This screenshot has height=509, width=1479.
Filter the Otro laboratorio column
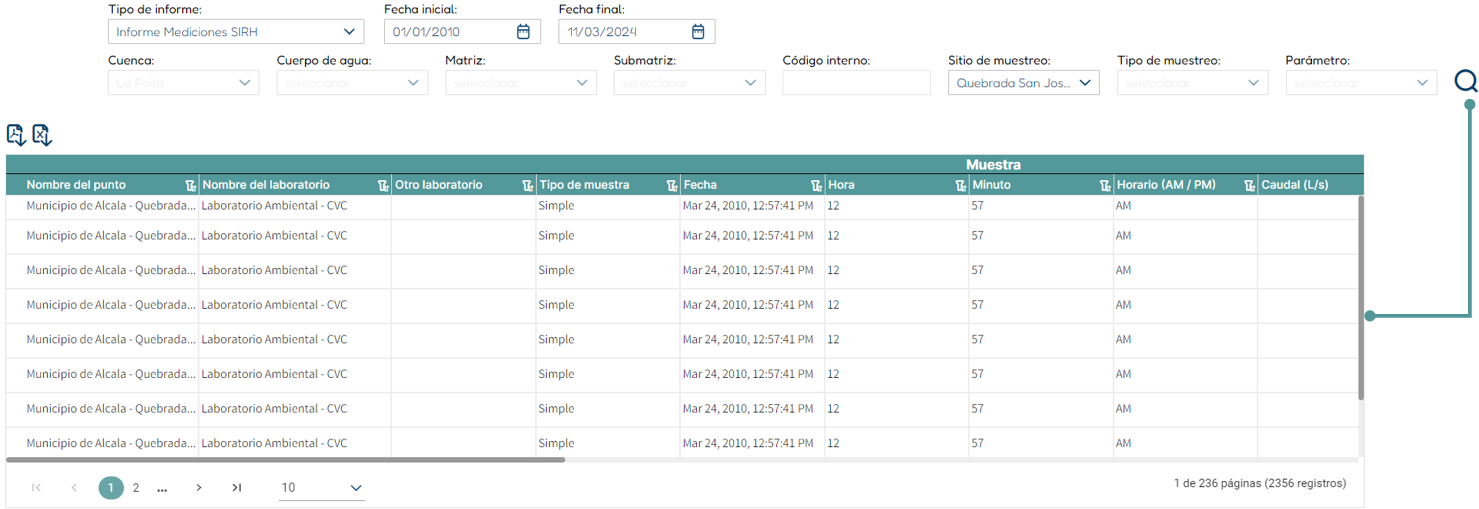coord(528,185)
